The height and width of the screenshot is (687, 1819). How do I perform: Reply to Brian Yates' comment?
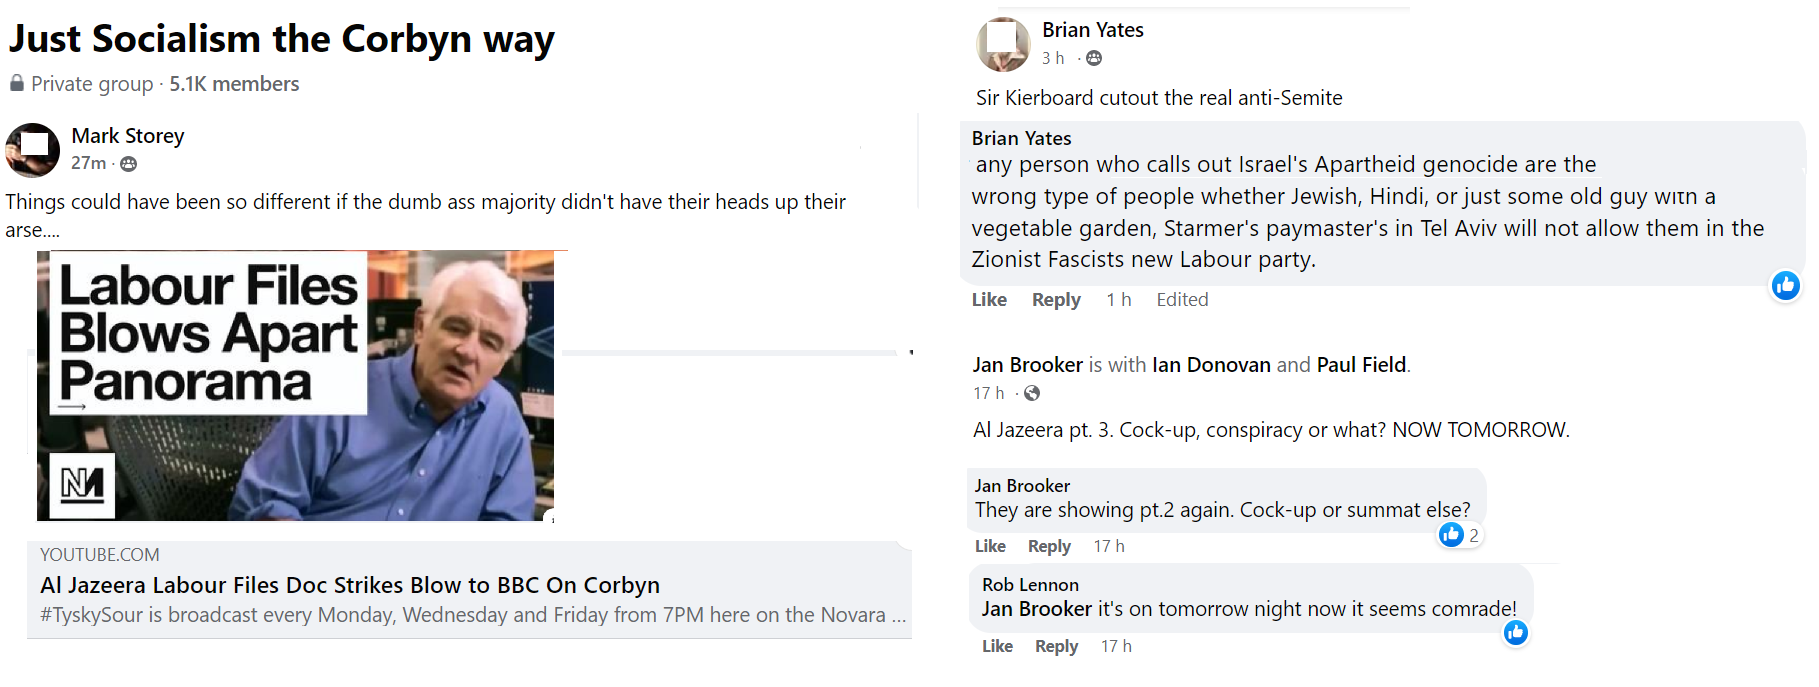click(1056, 300)
